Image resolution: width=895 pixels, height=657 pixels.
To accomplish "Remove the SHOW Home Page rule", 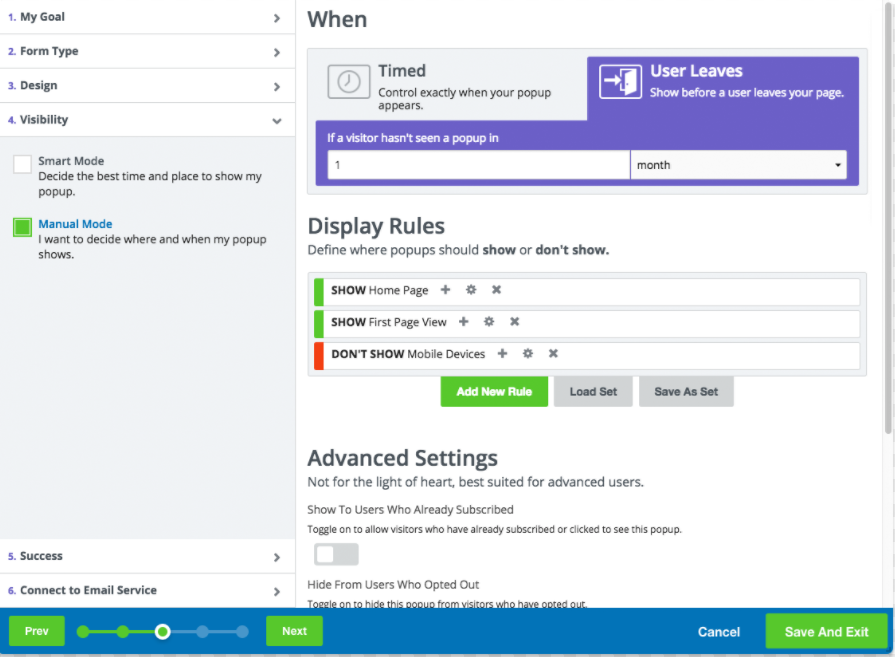I will (x=496, y=290).
